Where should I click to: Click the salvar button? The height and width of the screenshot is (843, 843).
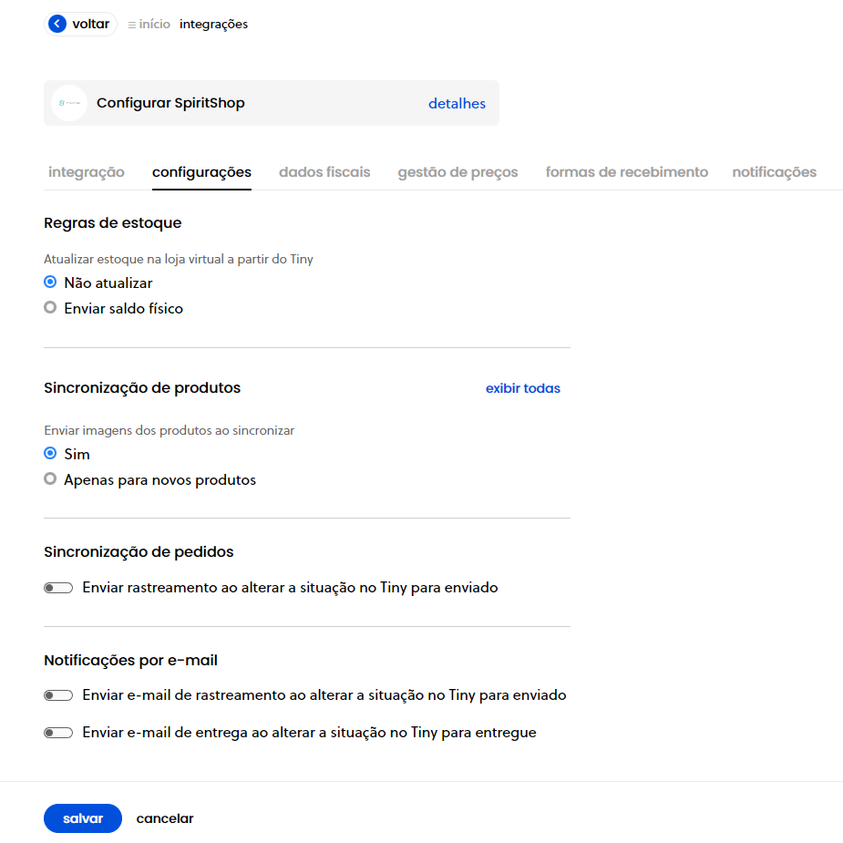(83, 818)
